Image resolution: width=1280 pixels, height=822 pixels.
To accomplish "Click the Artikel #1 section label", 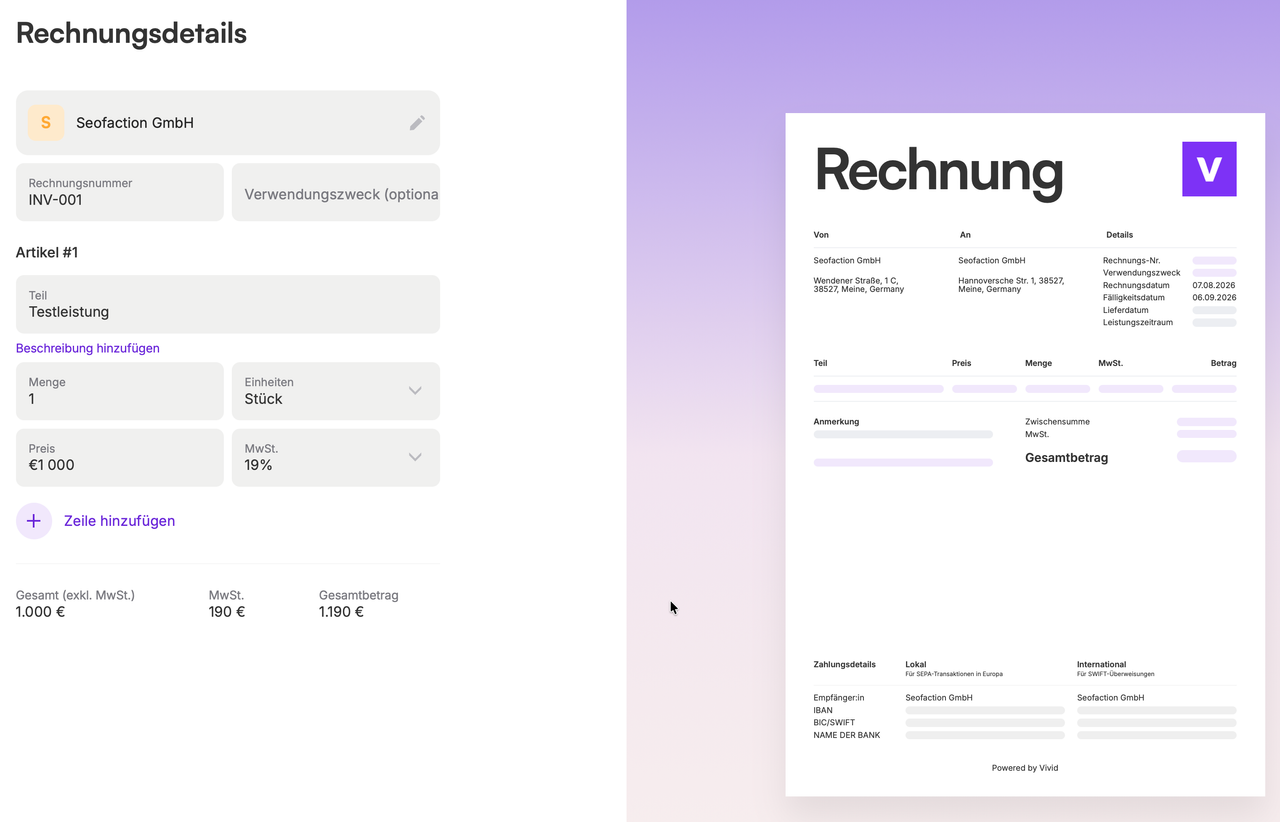I will click(x=47, y=252).
